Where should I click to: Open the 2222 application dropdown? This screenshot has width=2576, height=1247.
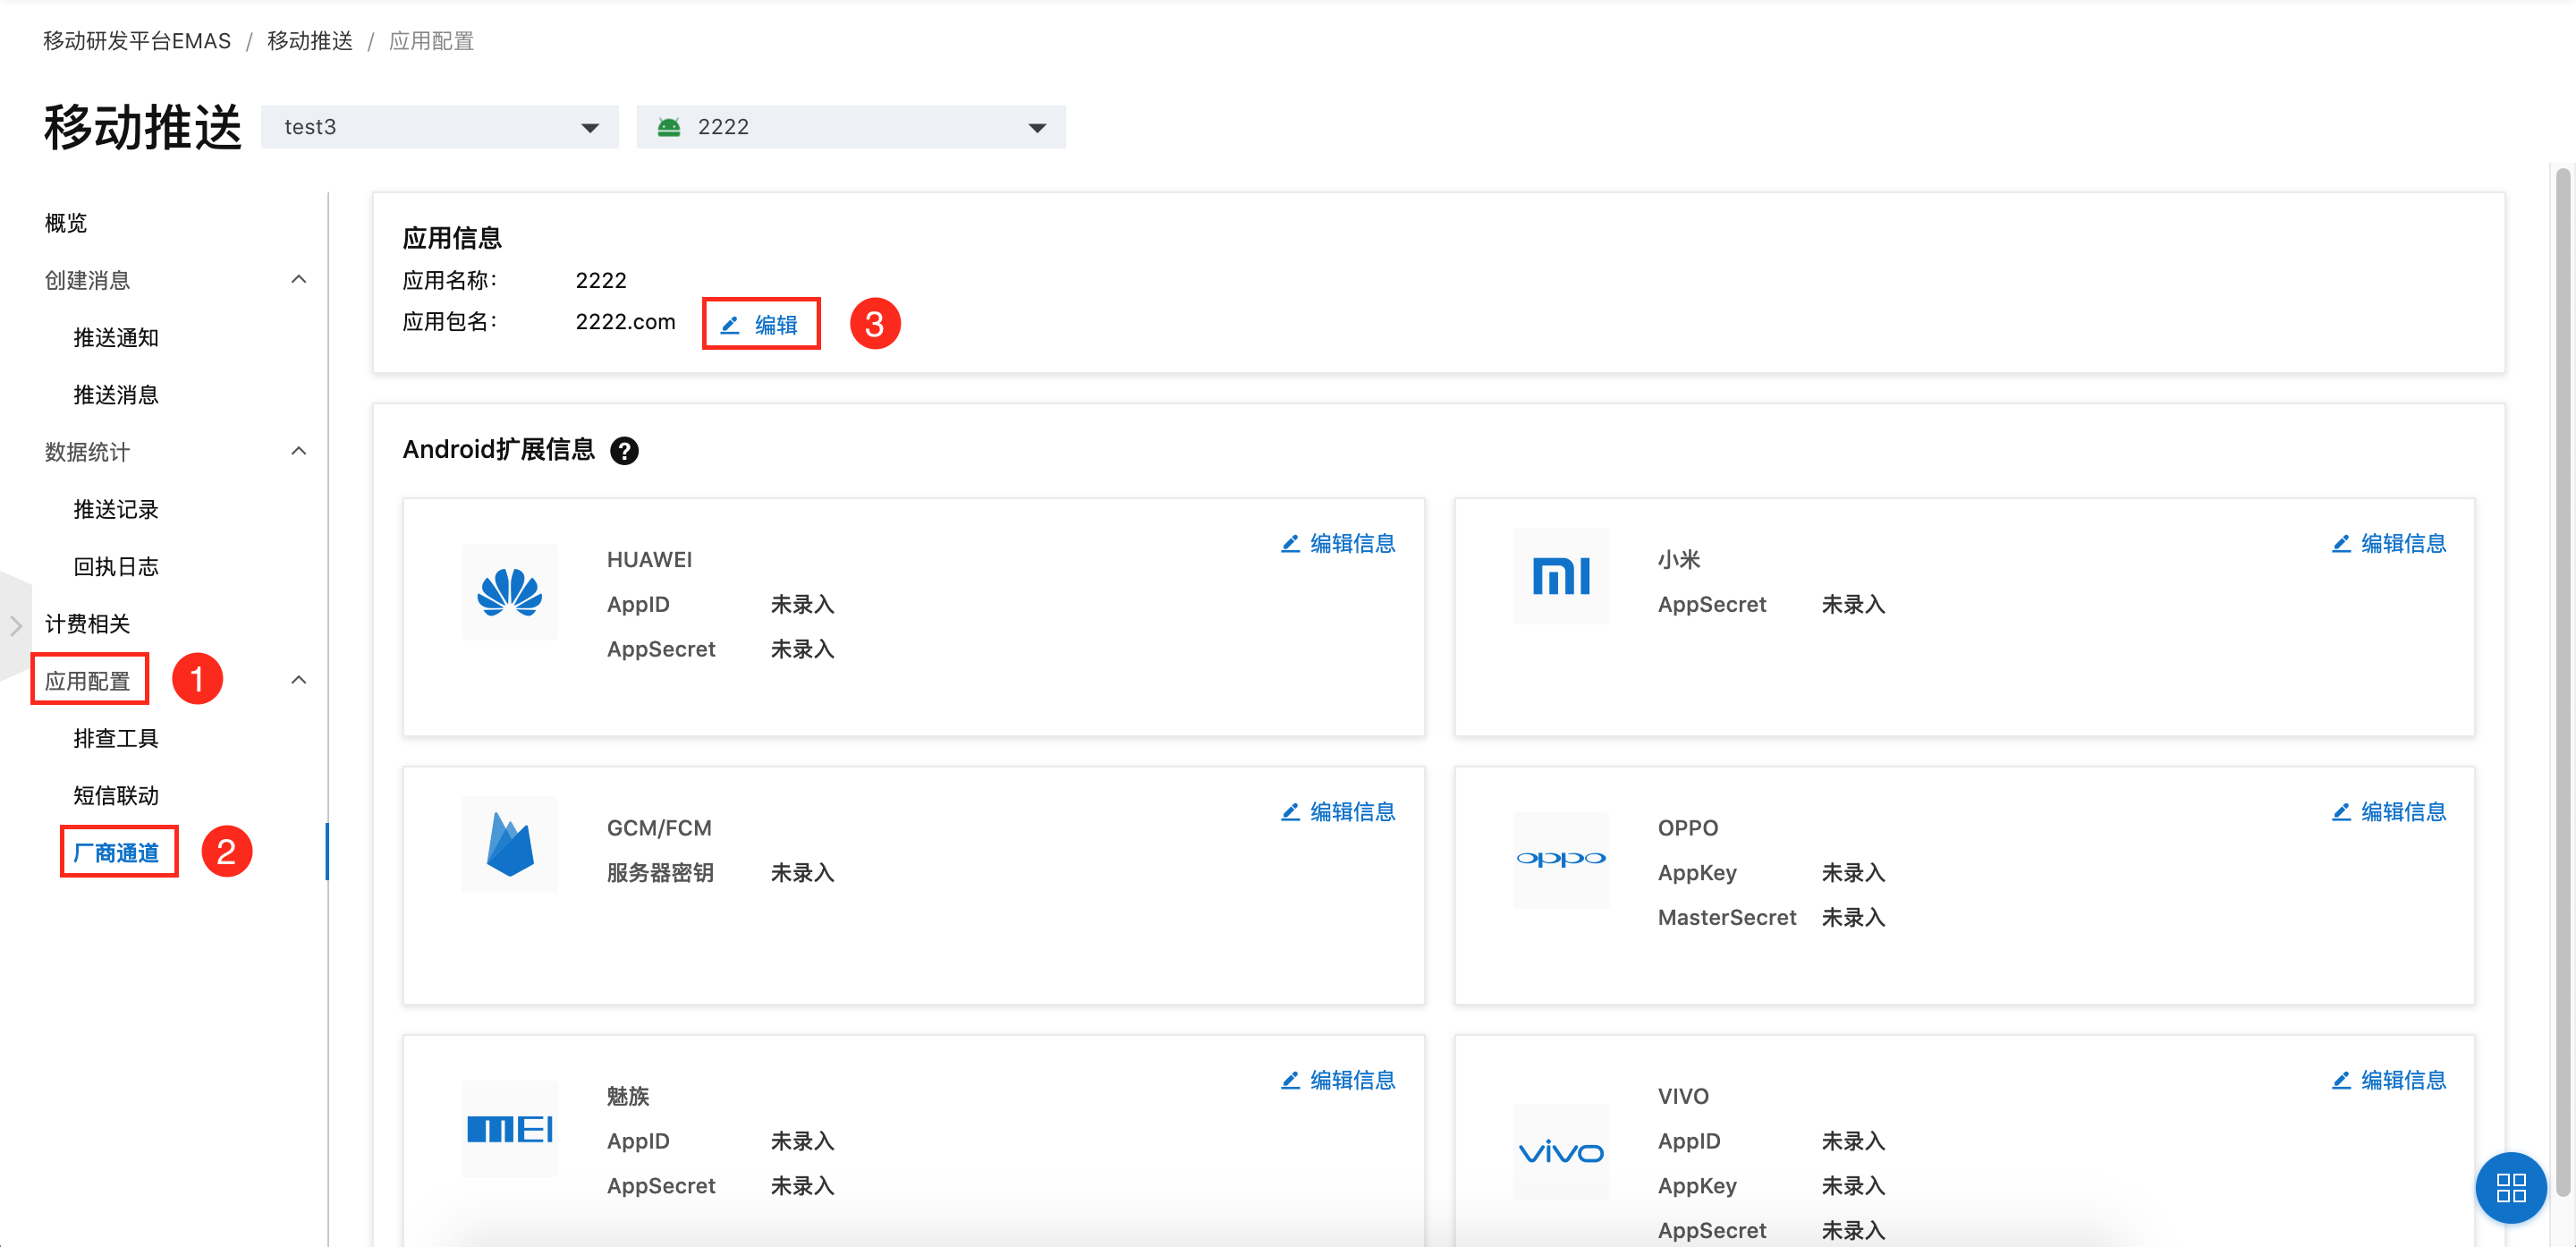click(x=850, y=127)
